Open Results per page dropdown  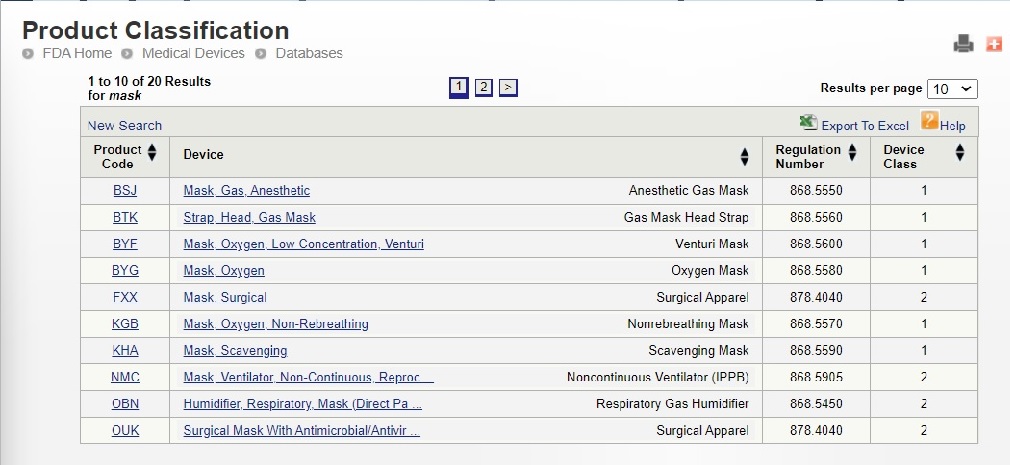pos(952,89)
